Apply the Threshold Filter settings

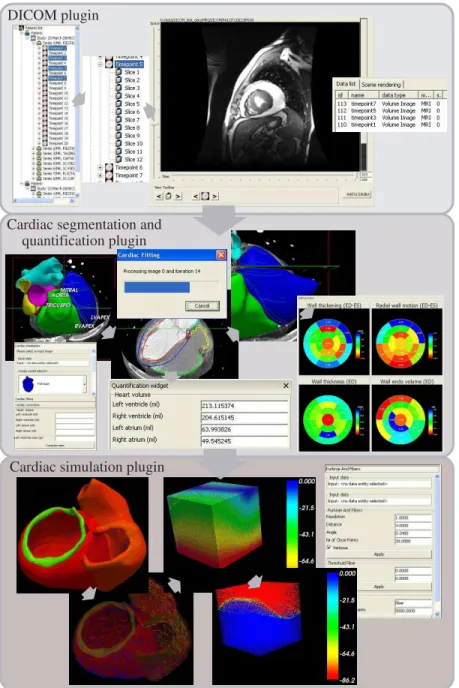pyautogui.click(x=379, y=587)
